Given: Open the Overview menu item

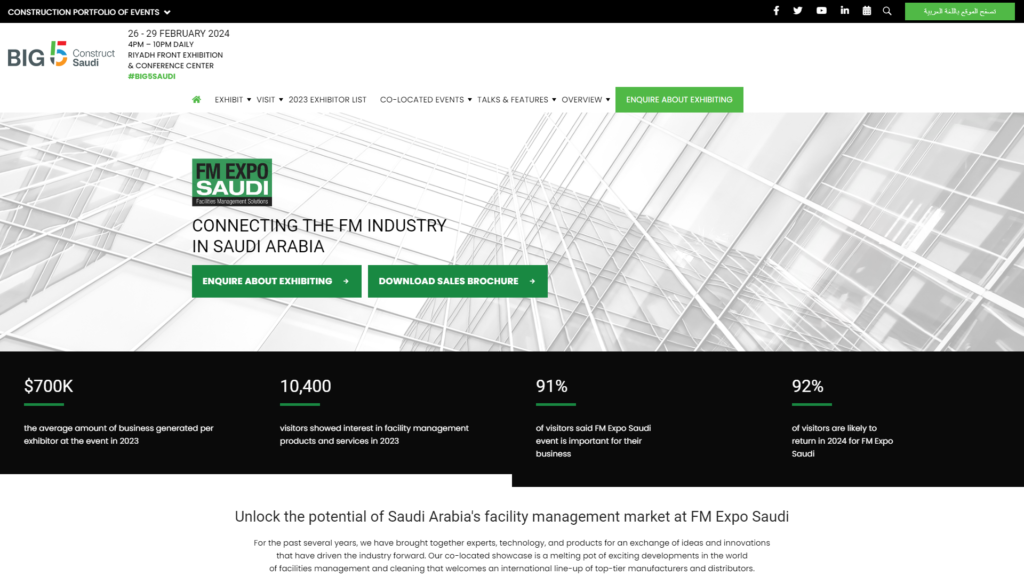Looking at the screenshot, I should 582,100.
